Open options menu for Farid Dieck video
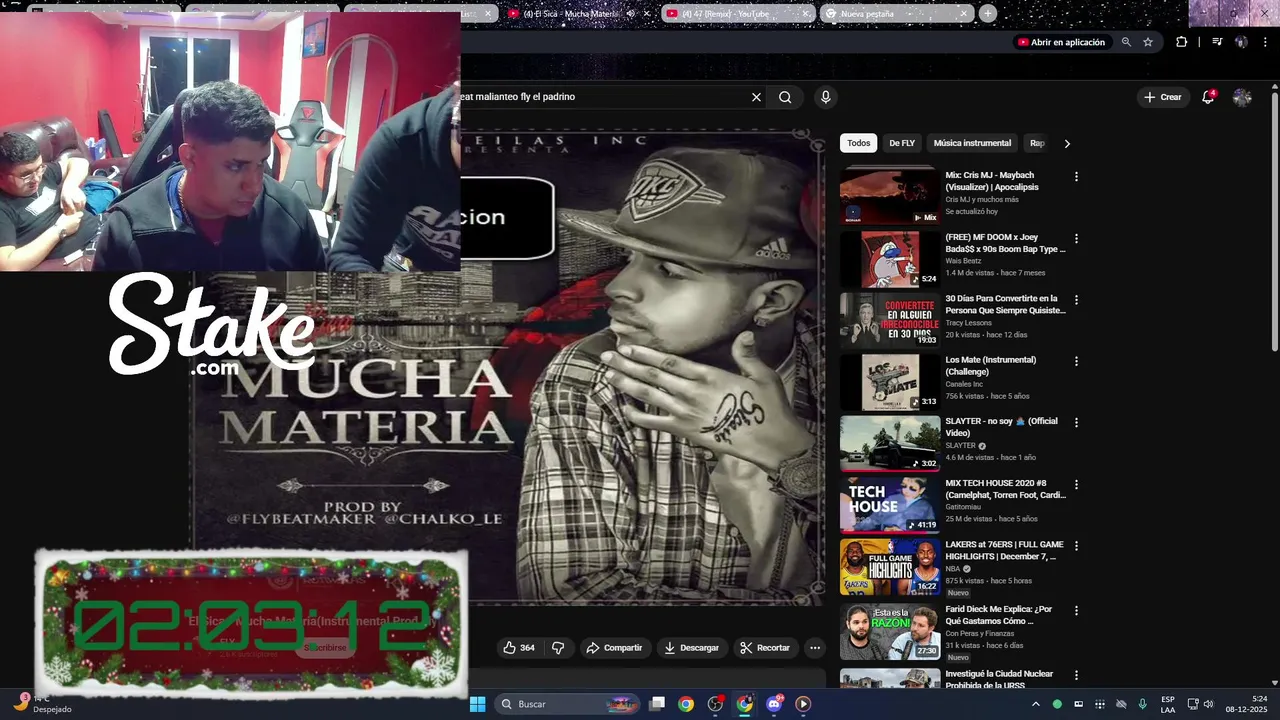The image size is (1280, 720). [1076, 610]
